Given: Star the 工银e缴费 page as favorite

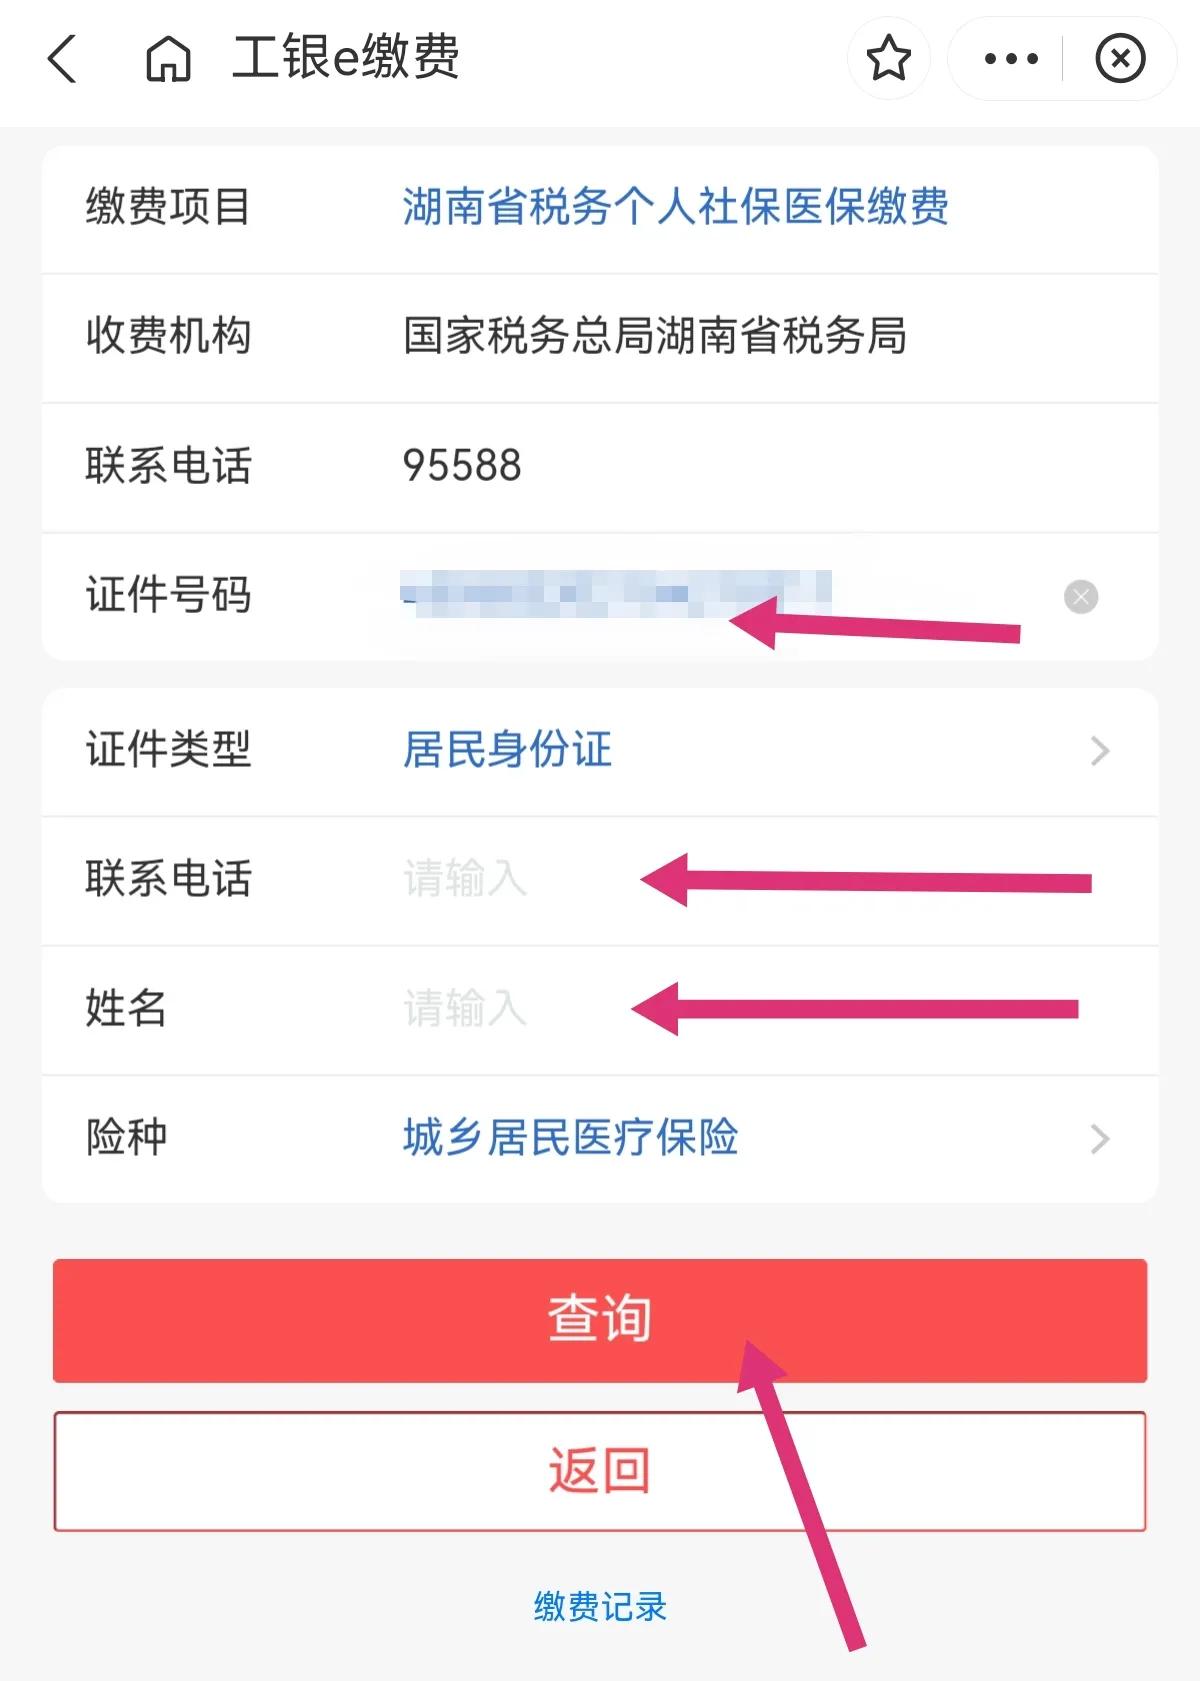Looking at the screenshot, I should [x=888, y=58].
